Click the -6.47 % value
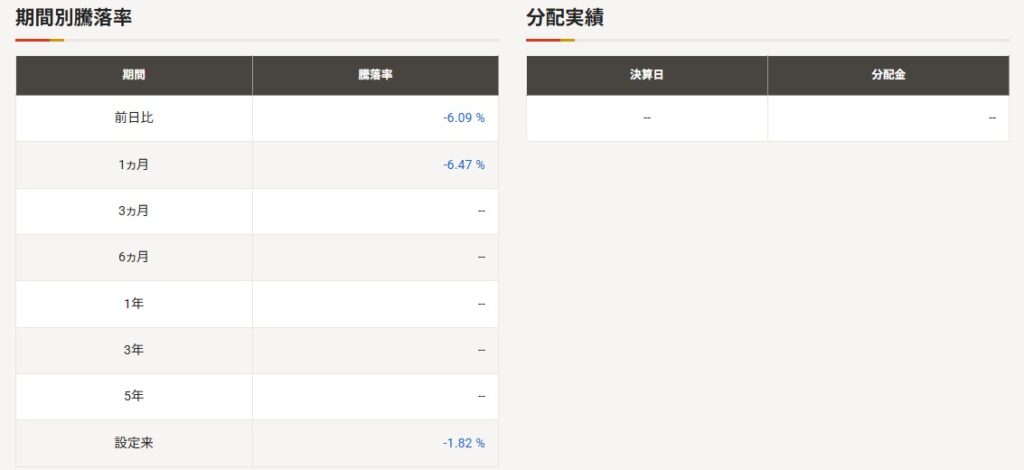Screen dimensions: 1024x470 [x=464, y=164]
